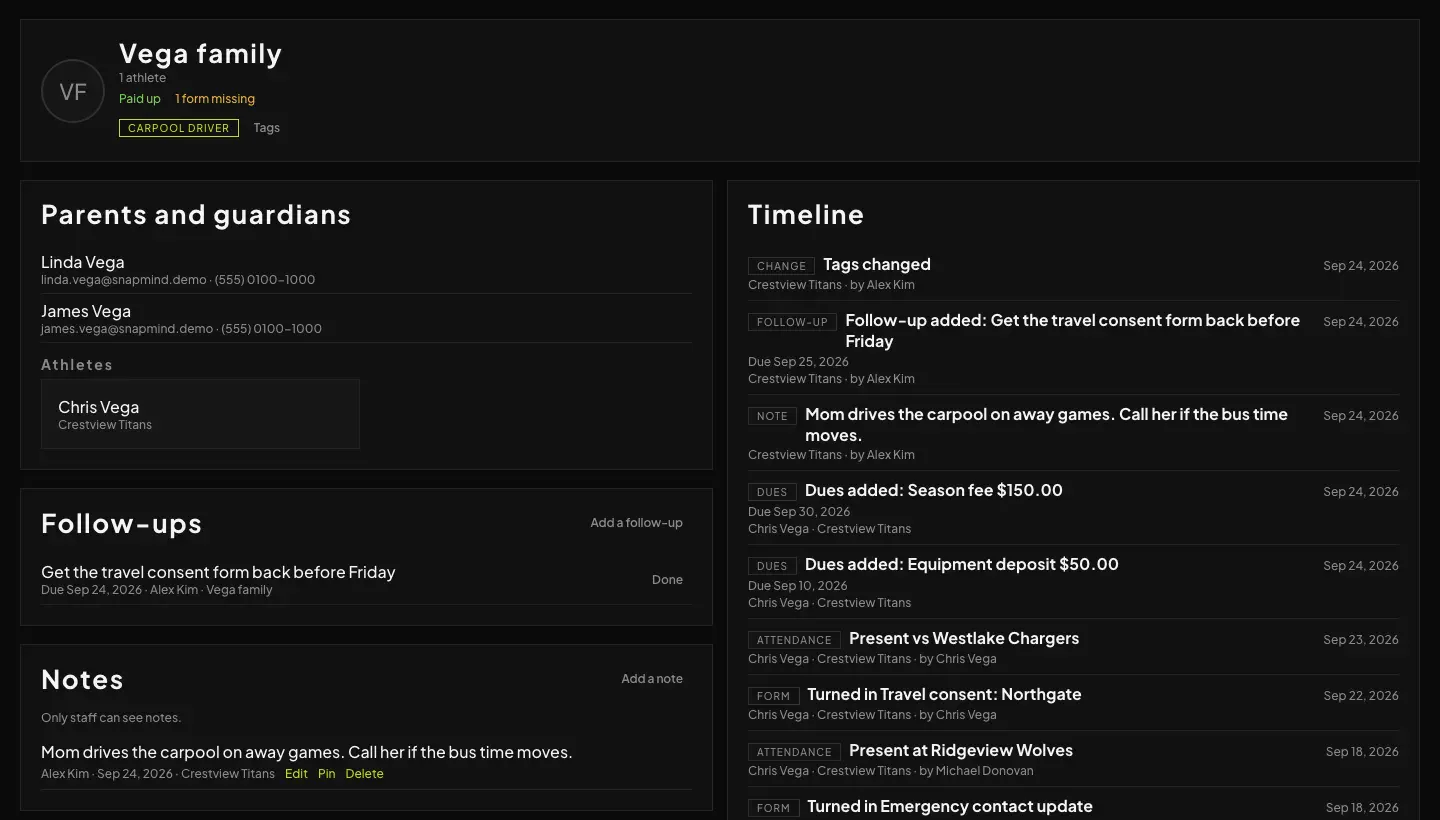
Task: Click the CHANGE badge in the Timeline
Action: 781,266
